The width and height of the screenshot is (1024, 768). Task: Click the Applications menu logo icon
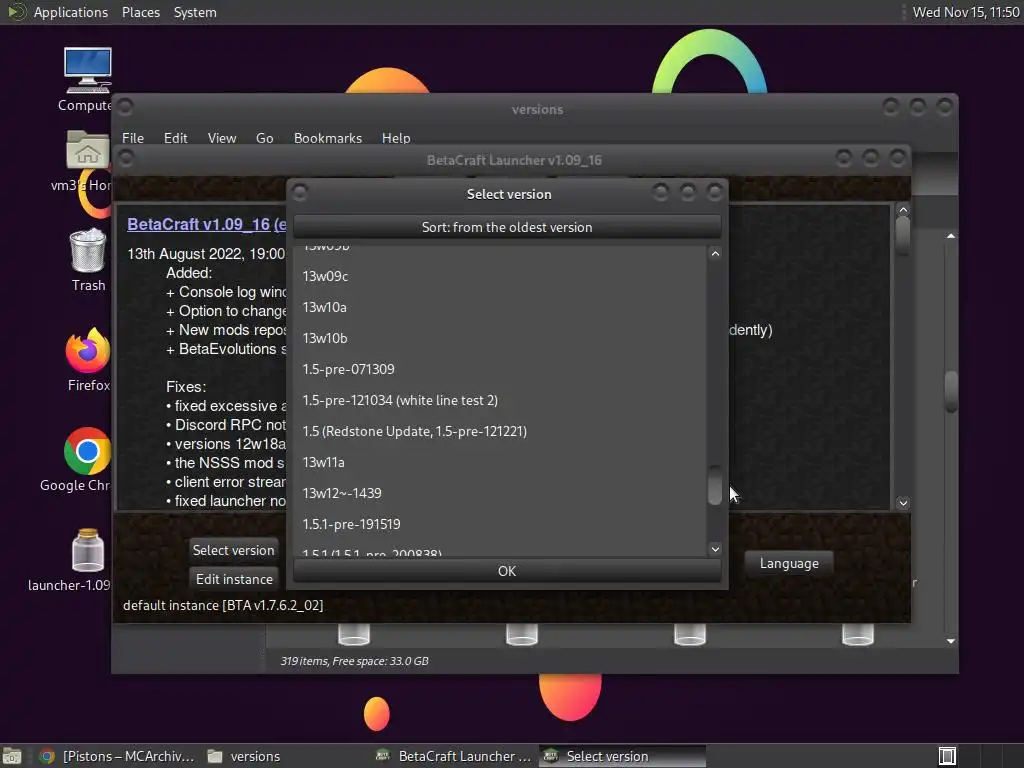16,12
